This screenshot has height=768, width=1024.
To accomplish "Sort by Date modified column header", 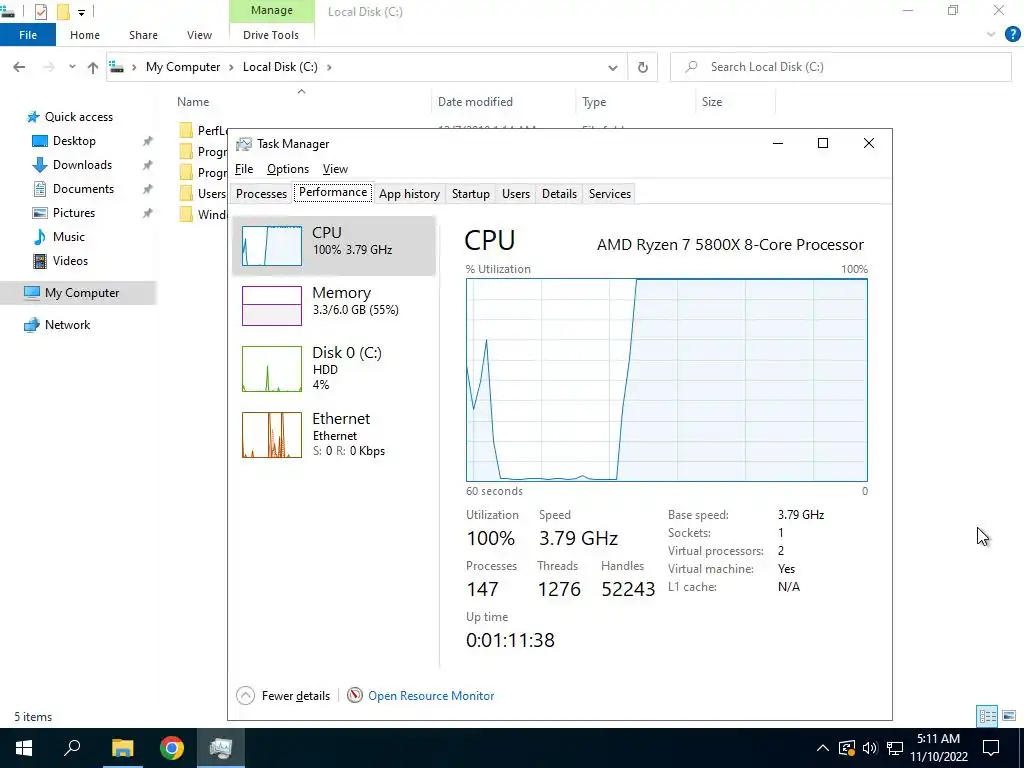I will pyautogui.click(x=475, y=102).
